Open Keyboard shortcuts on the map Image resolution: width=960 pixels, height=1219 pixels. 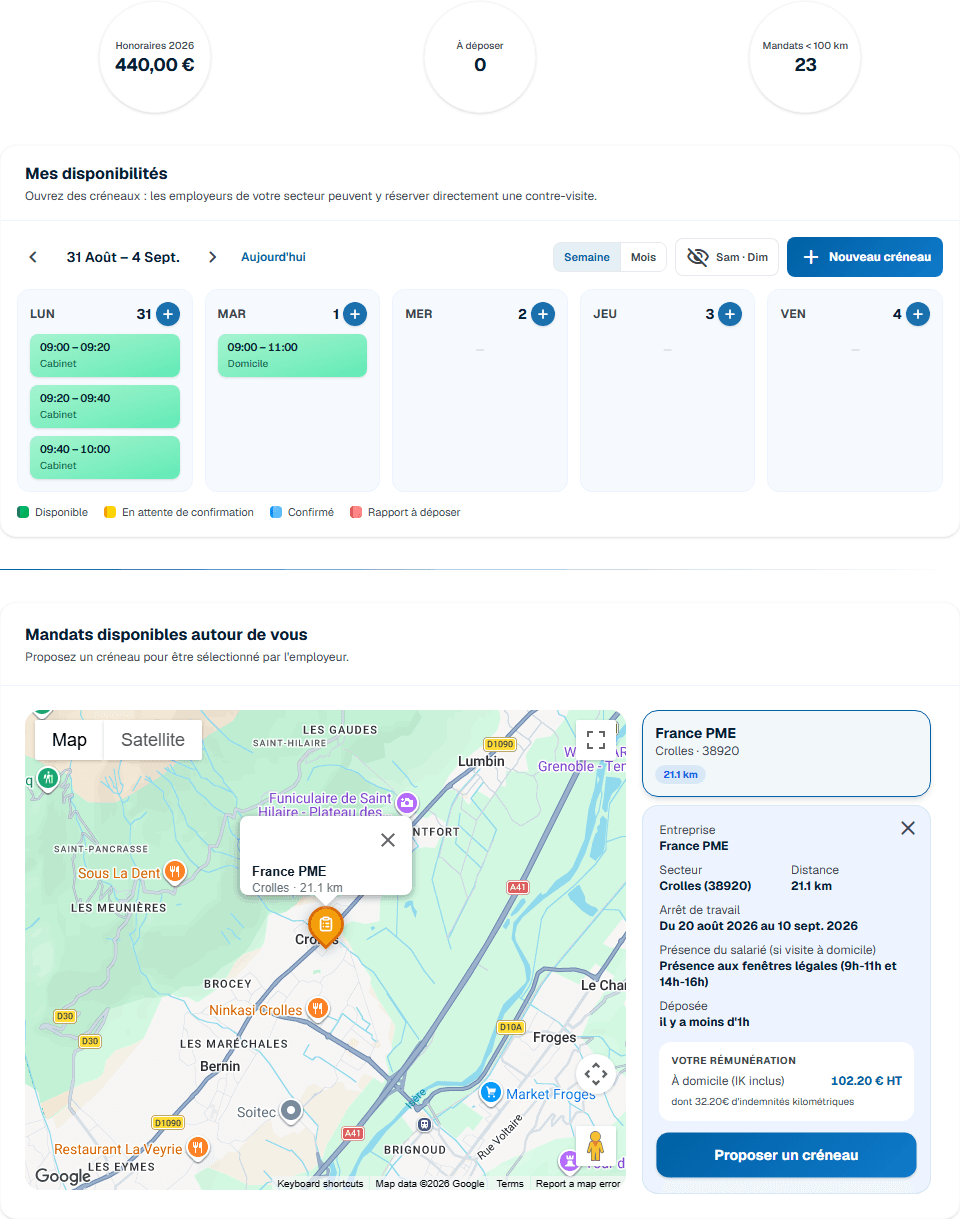point(320,1184)
